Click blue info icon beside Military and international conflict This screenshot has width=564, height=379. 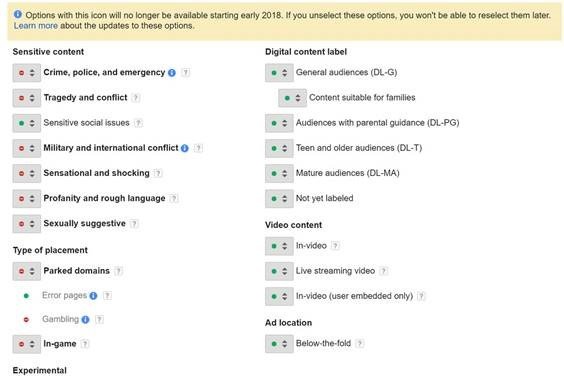tap(185, 148)
